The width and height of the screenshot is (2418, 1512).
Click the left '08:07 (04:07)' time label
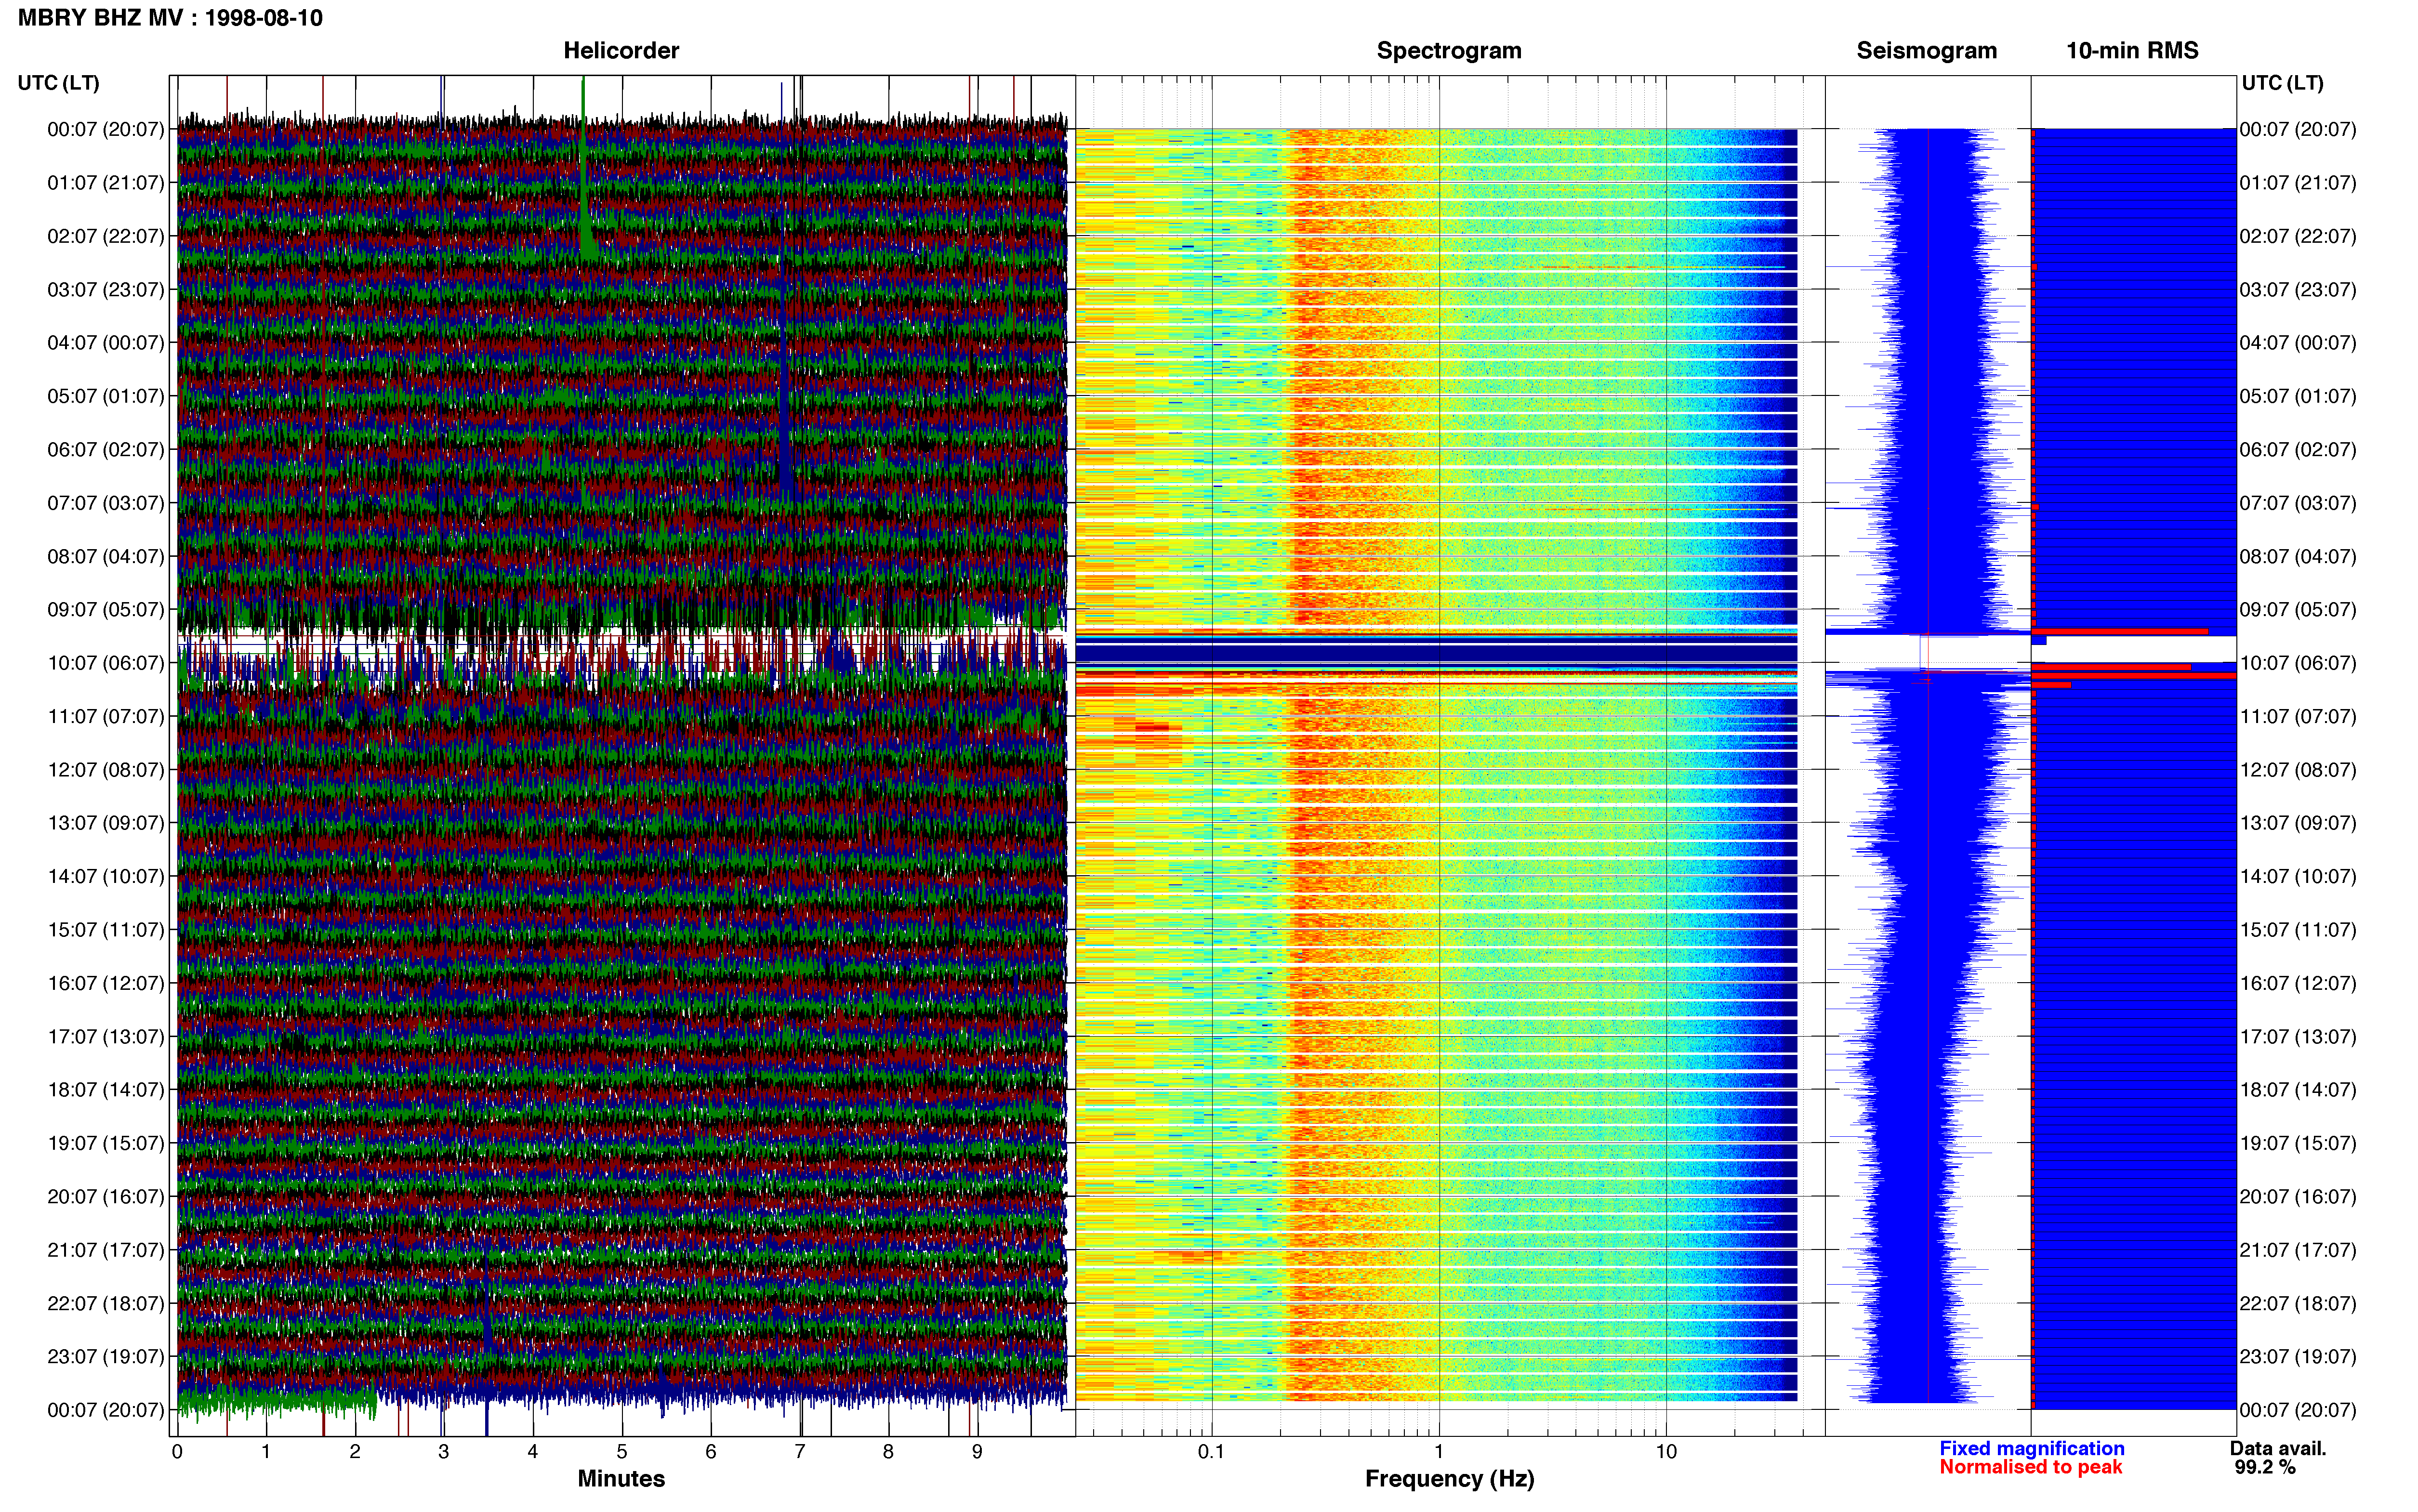point(106,556)
